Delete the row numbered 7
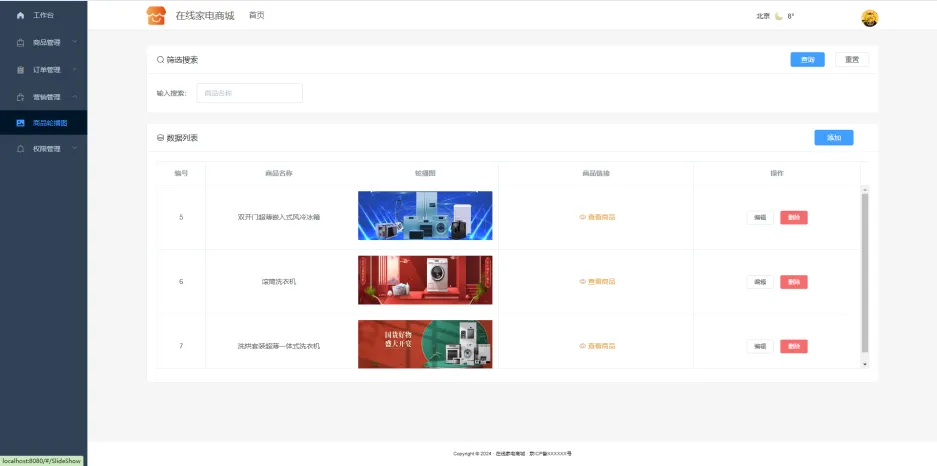 point(793,346)
